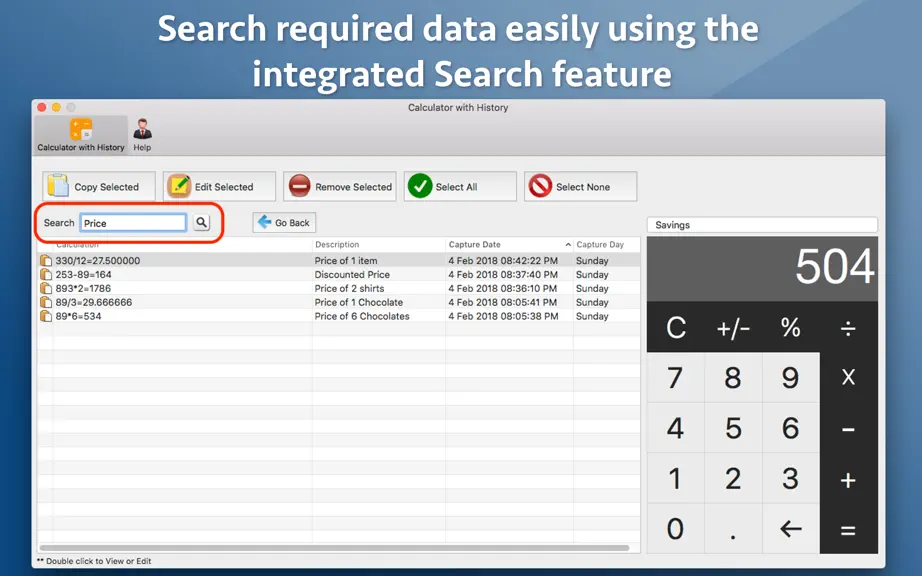Sort by the Description column header
Viewport: 922px width, 576px height.
point(379,245)
